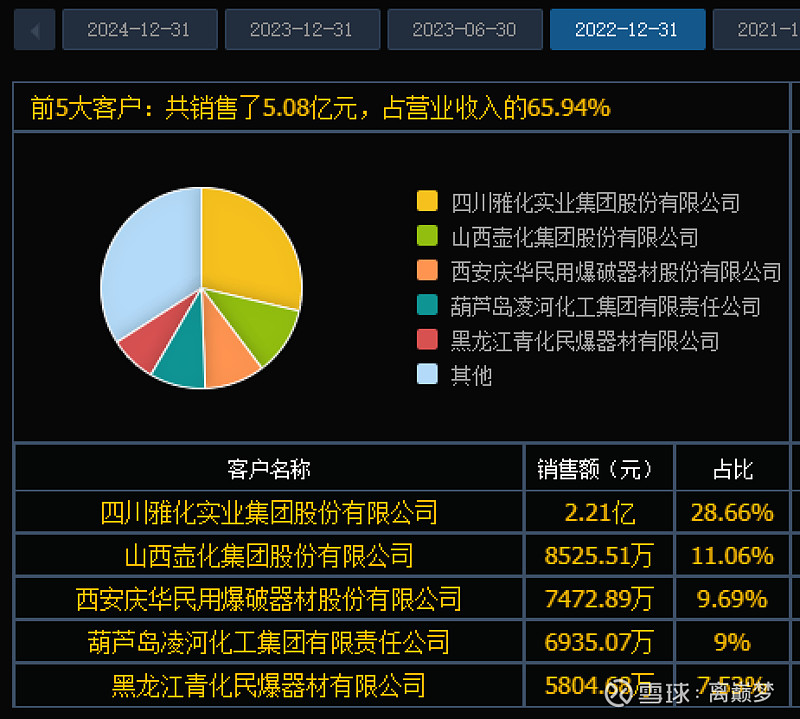This screenshot has width=800, height=719.
Task: Click the 8525.51万 sales value
Action: pyautogui.click(x=599, y=556)
